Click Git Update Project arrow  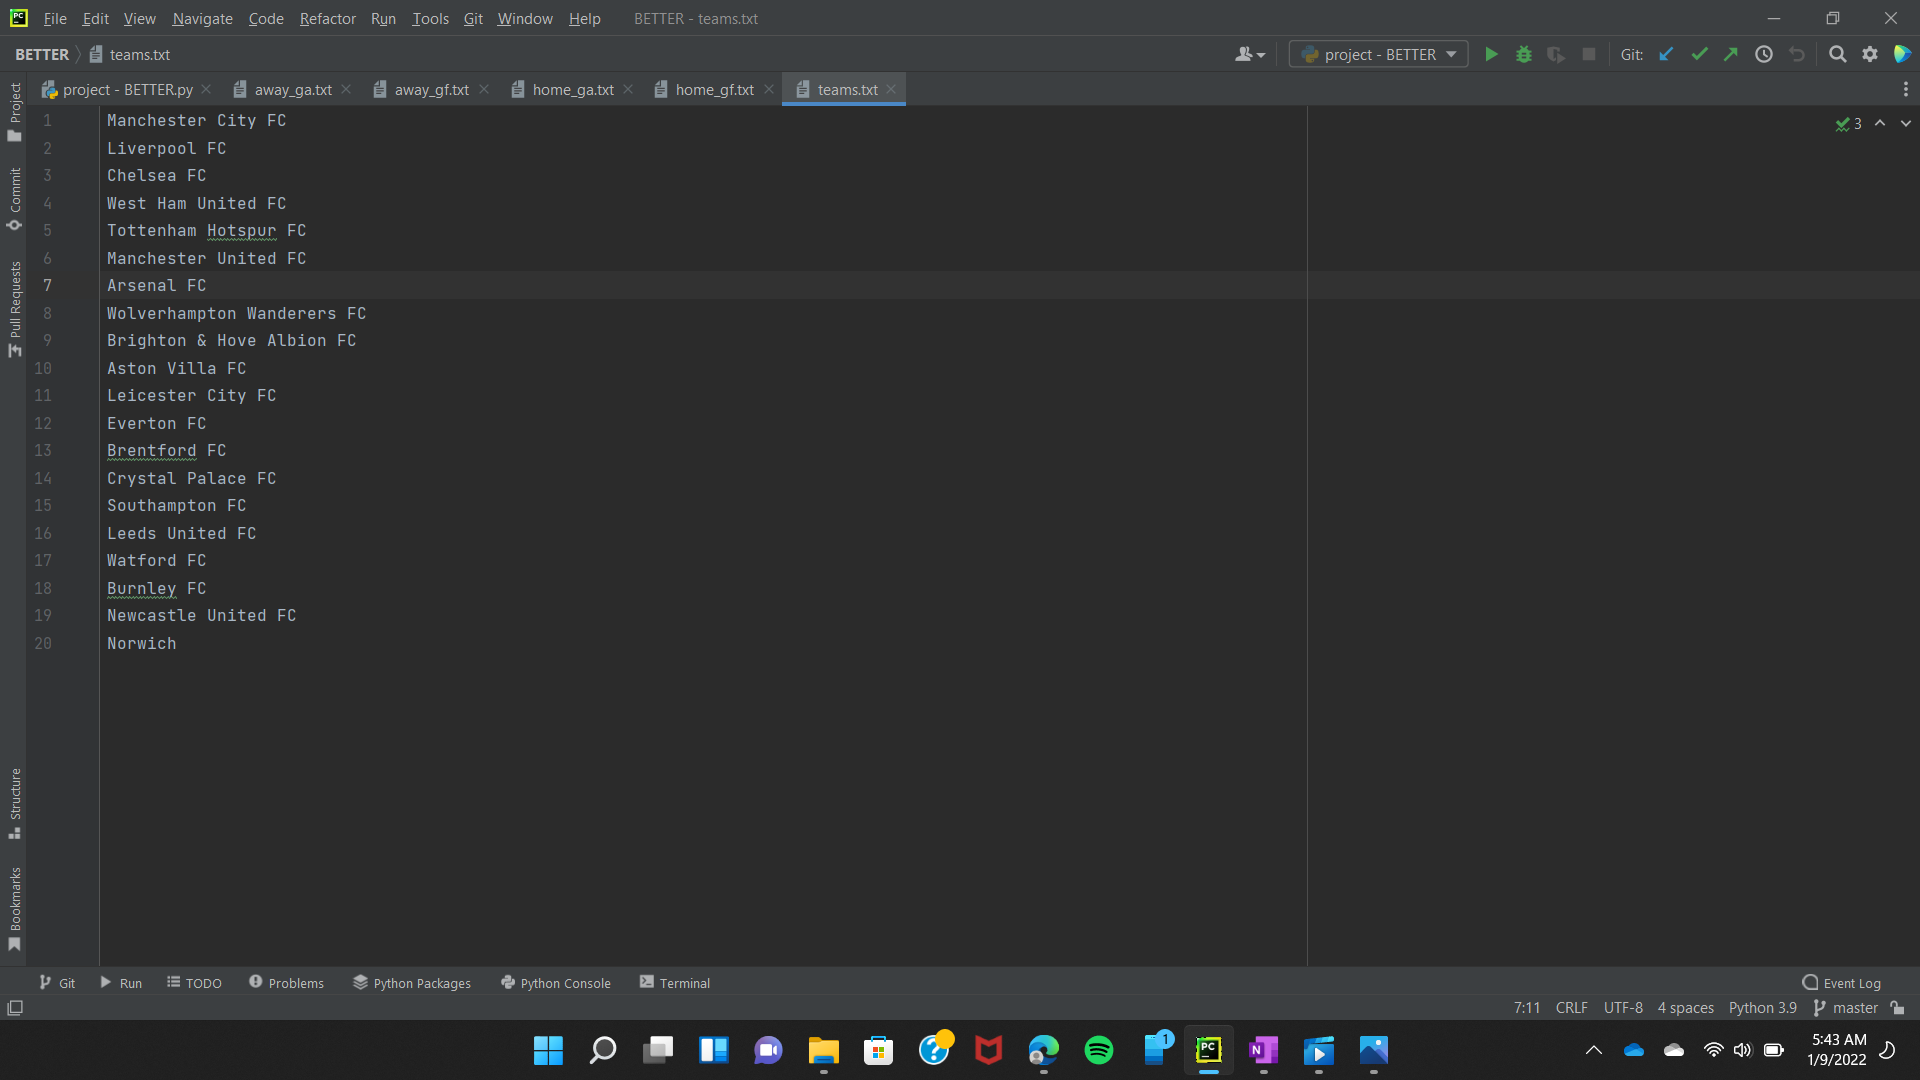[1666, 54]
